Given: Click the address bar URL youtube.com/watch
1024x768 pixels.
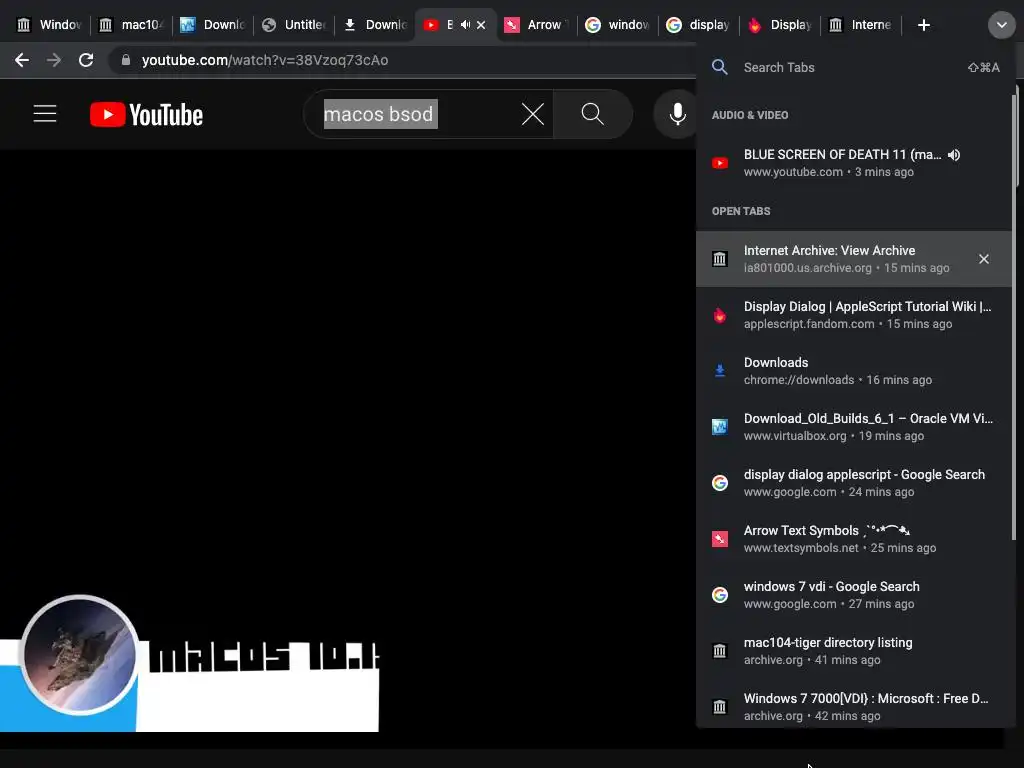Looking at the screenshot, I should click(x=265, y=60).
